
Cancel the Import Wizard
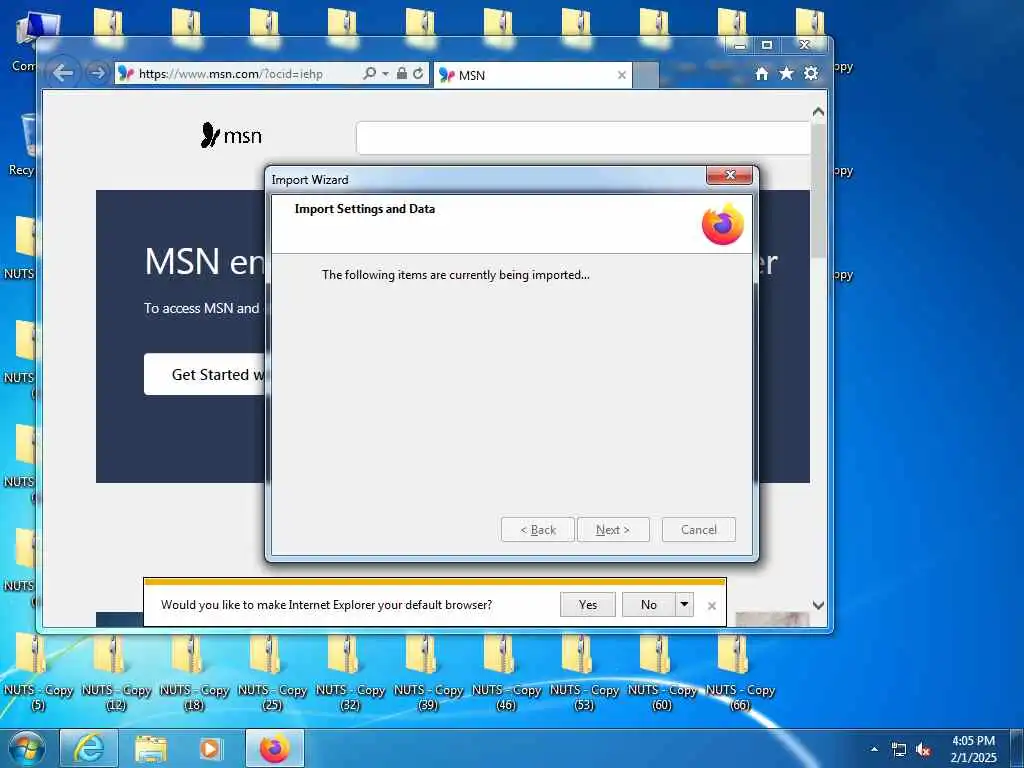click(699, 530)
